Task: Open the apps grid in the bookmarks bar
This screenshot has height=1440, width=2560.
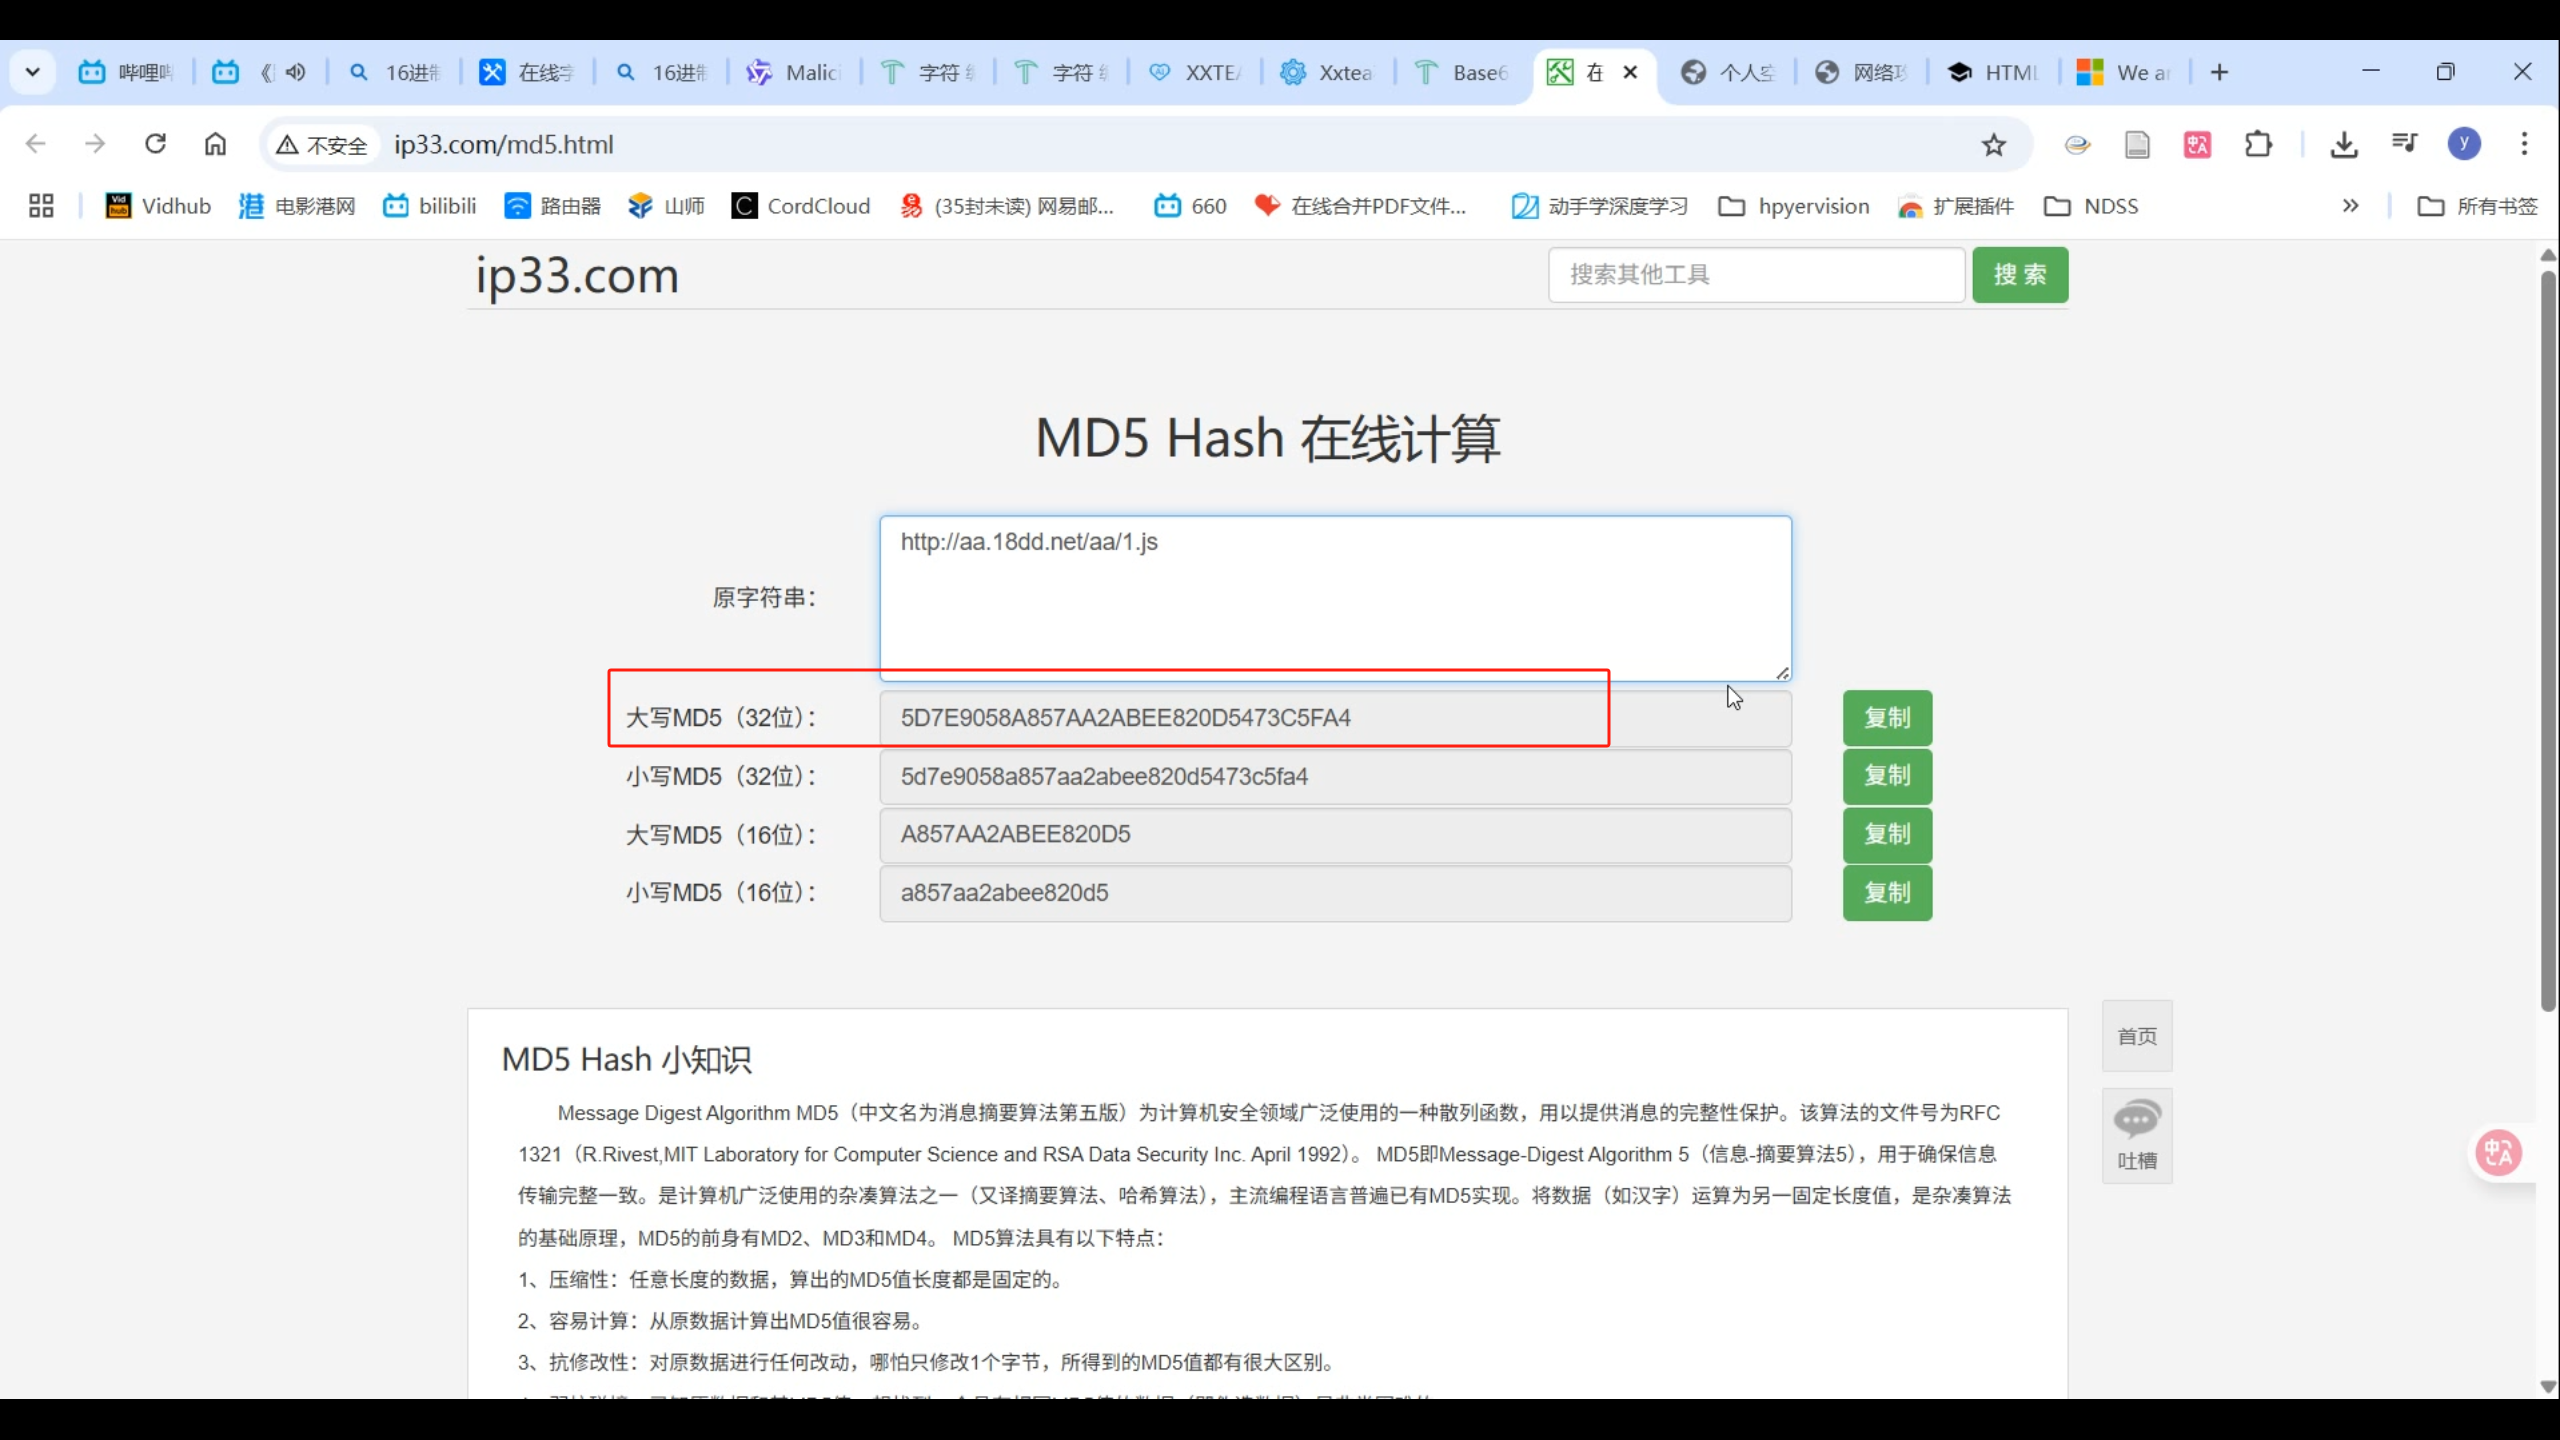Action: pos(41,206)
